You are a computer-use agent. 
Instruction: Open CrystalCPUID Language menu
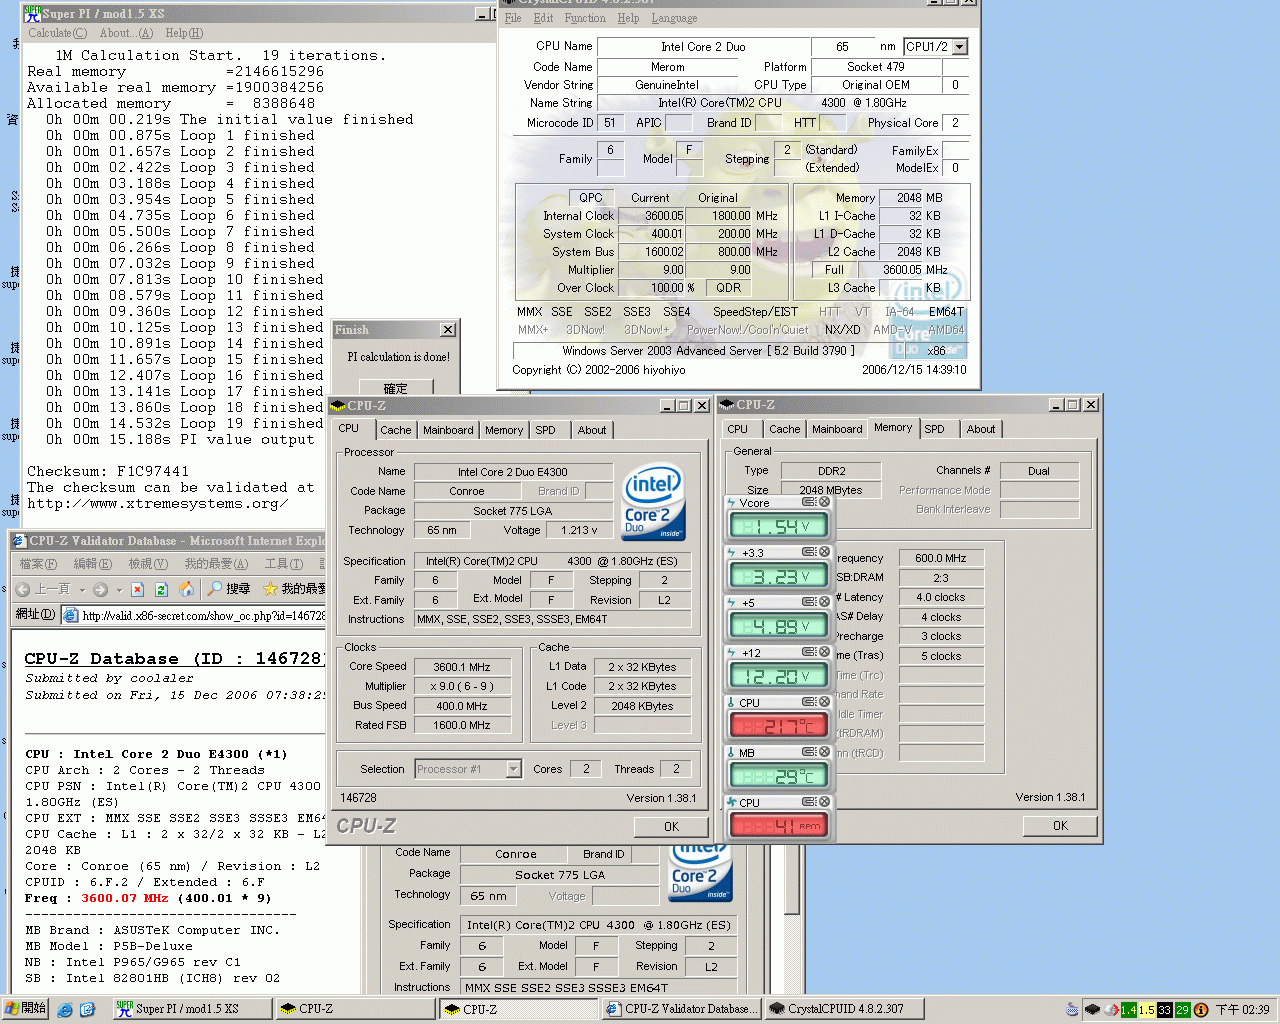click(675, 18)
